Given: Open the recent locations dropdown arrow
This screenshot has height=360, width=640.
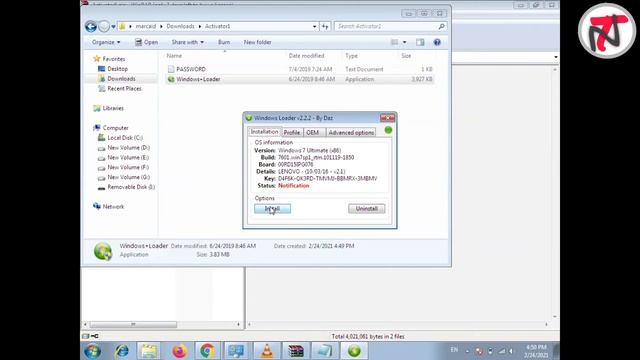Looking at the screenshot, I should (113, 27).
